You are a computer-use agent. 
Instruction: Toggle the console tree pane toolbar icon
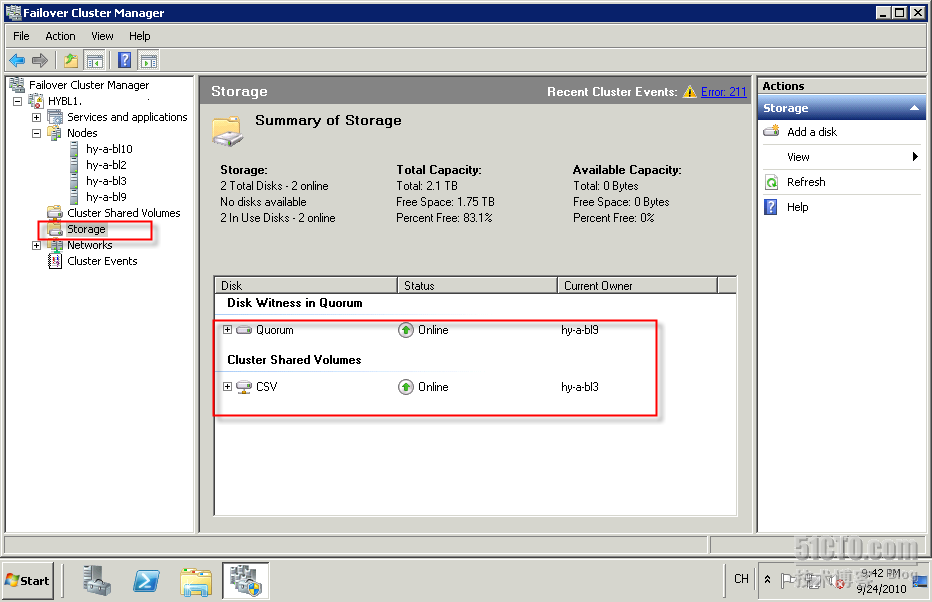pyautogui.click(x=95, y=60)
